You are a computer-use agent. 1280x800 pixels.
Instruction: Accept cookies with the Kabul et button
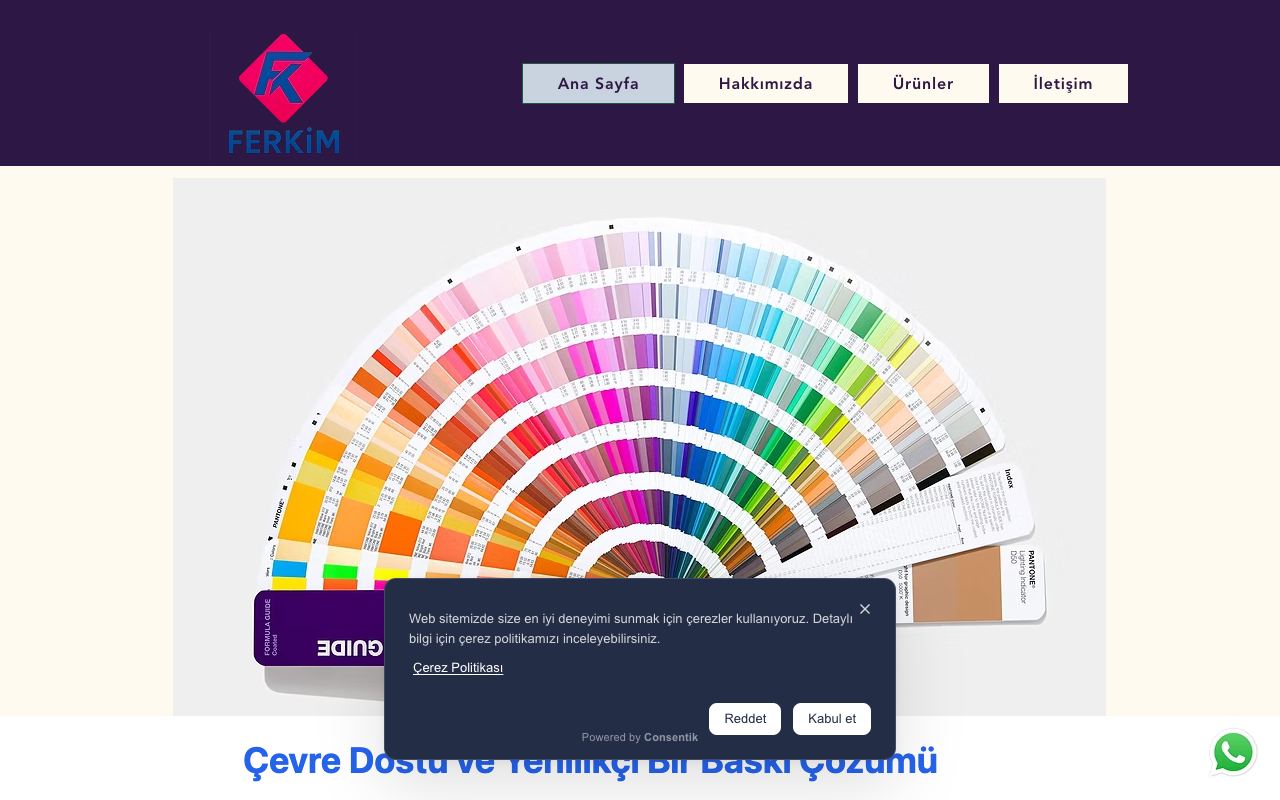point(832,719)
